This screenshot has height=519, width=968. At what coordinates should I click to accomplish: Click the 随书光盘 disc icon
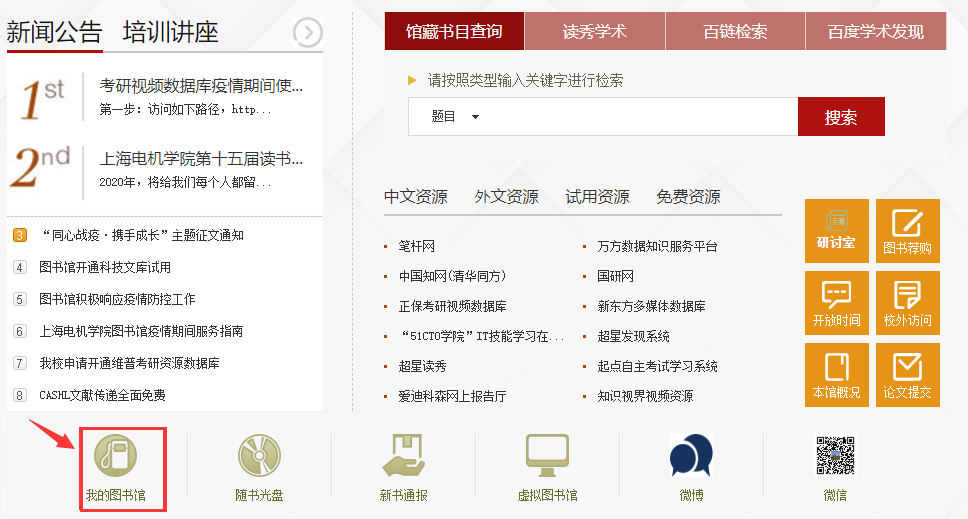(x=259, y=457)
